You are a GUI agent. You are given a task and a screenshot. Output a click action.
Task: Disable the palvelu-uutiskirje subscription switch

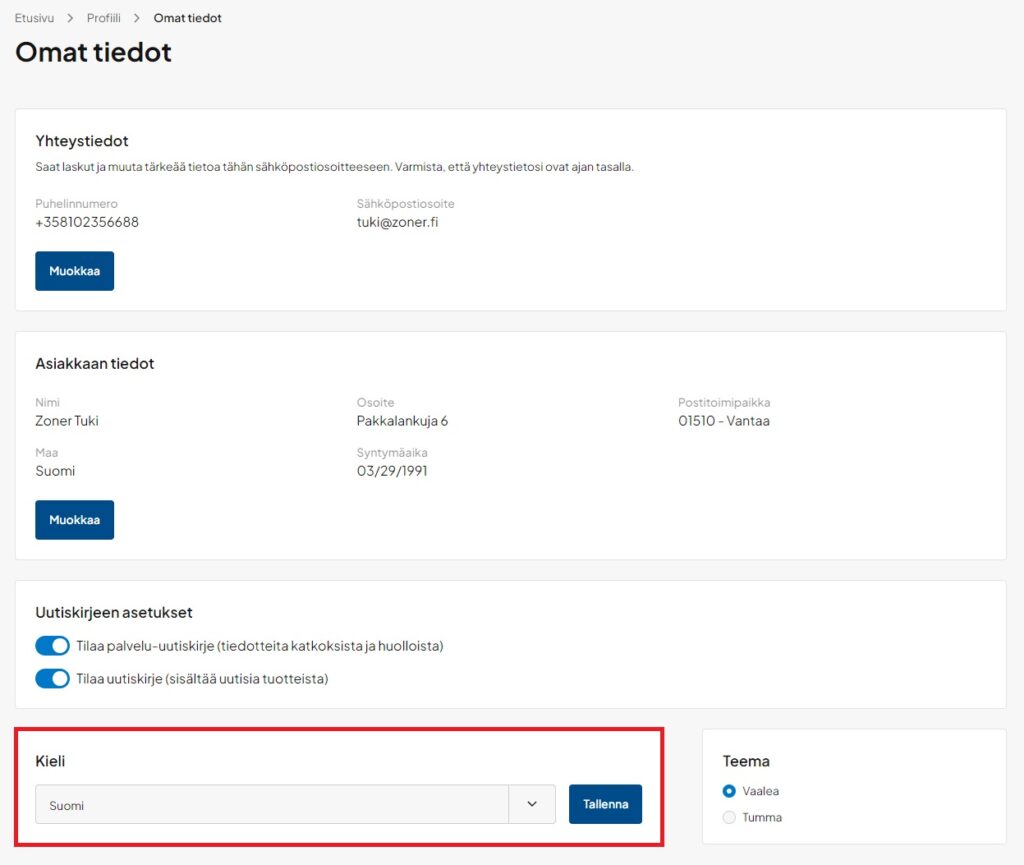pos(52,646)
